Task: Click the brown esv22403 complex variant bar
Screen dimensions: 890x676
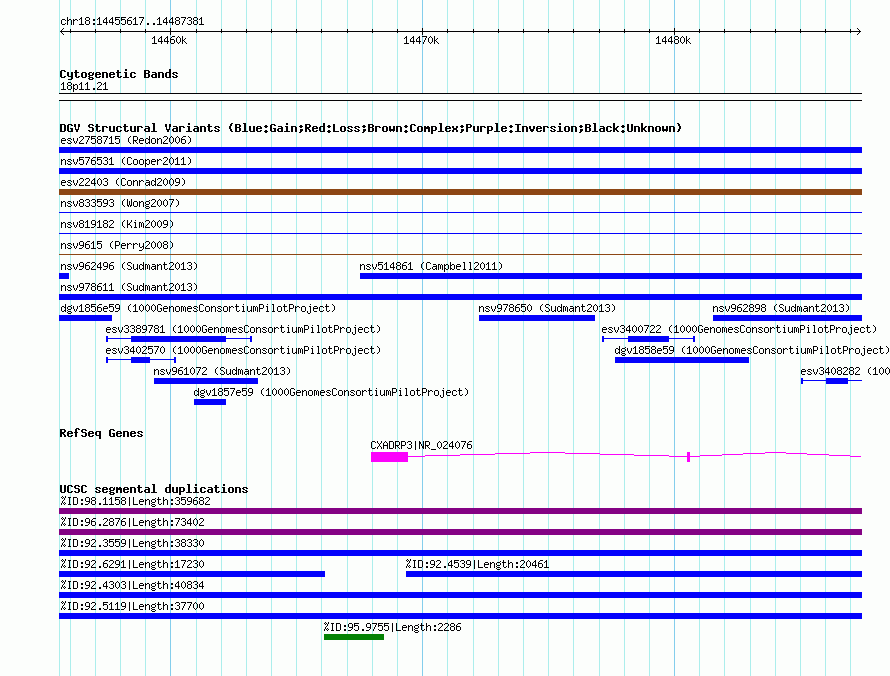Action: pyautogui.click(x=460, y=192)
